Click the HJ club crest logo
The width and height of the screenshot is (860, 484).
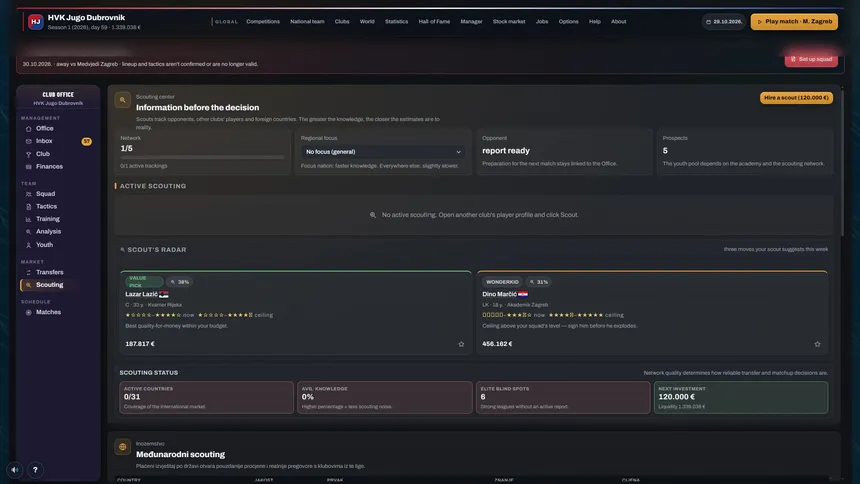[36, 22]
